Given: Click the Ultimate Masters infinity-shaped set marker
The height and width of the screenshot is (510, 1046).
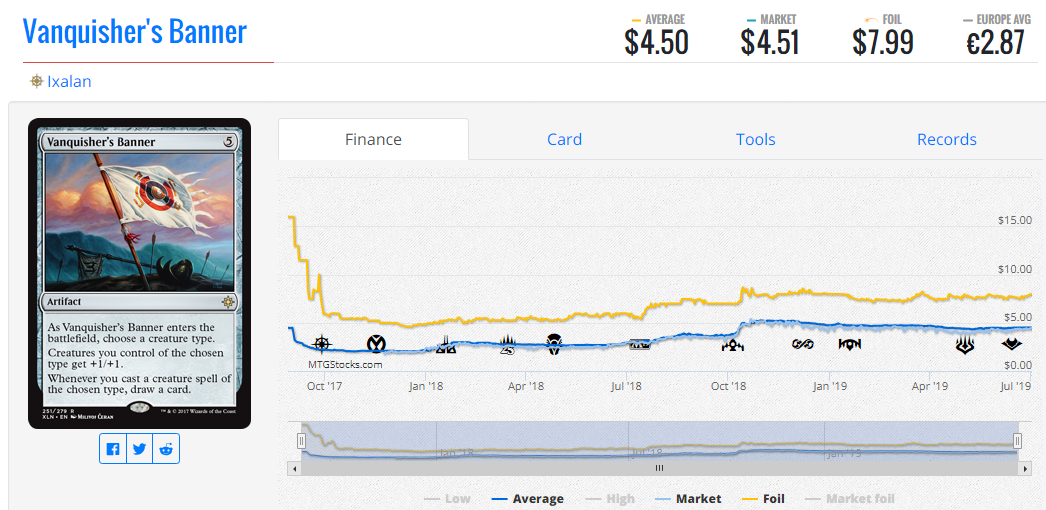Looking at the screenshot, I should coord(801,345).
